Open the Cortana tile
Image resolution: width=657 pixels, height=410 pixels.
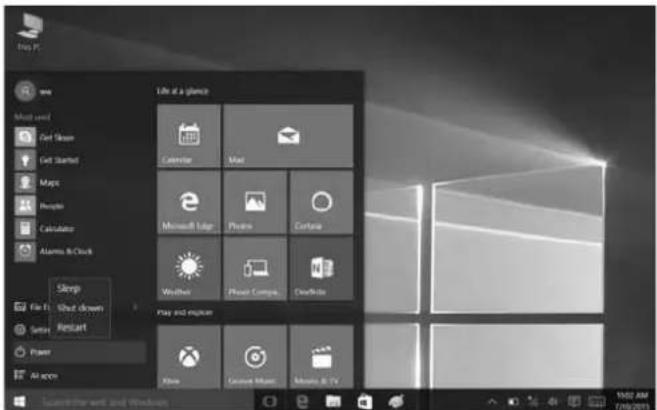pos(321,202)
